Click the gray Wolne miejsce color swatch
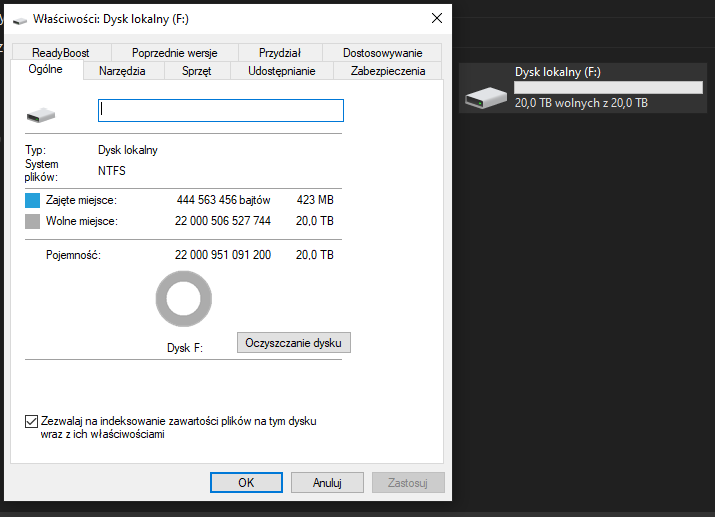This screenshot has width=715, height=517. [32, 221]
